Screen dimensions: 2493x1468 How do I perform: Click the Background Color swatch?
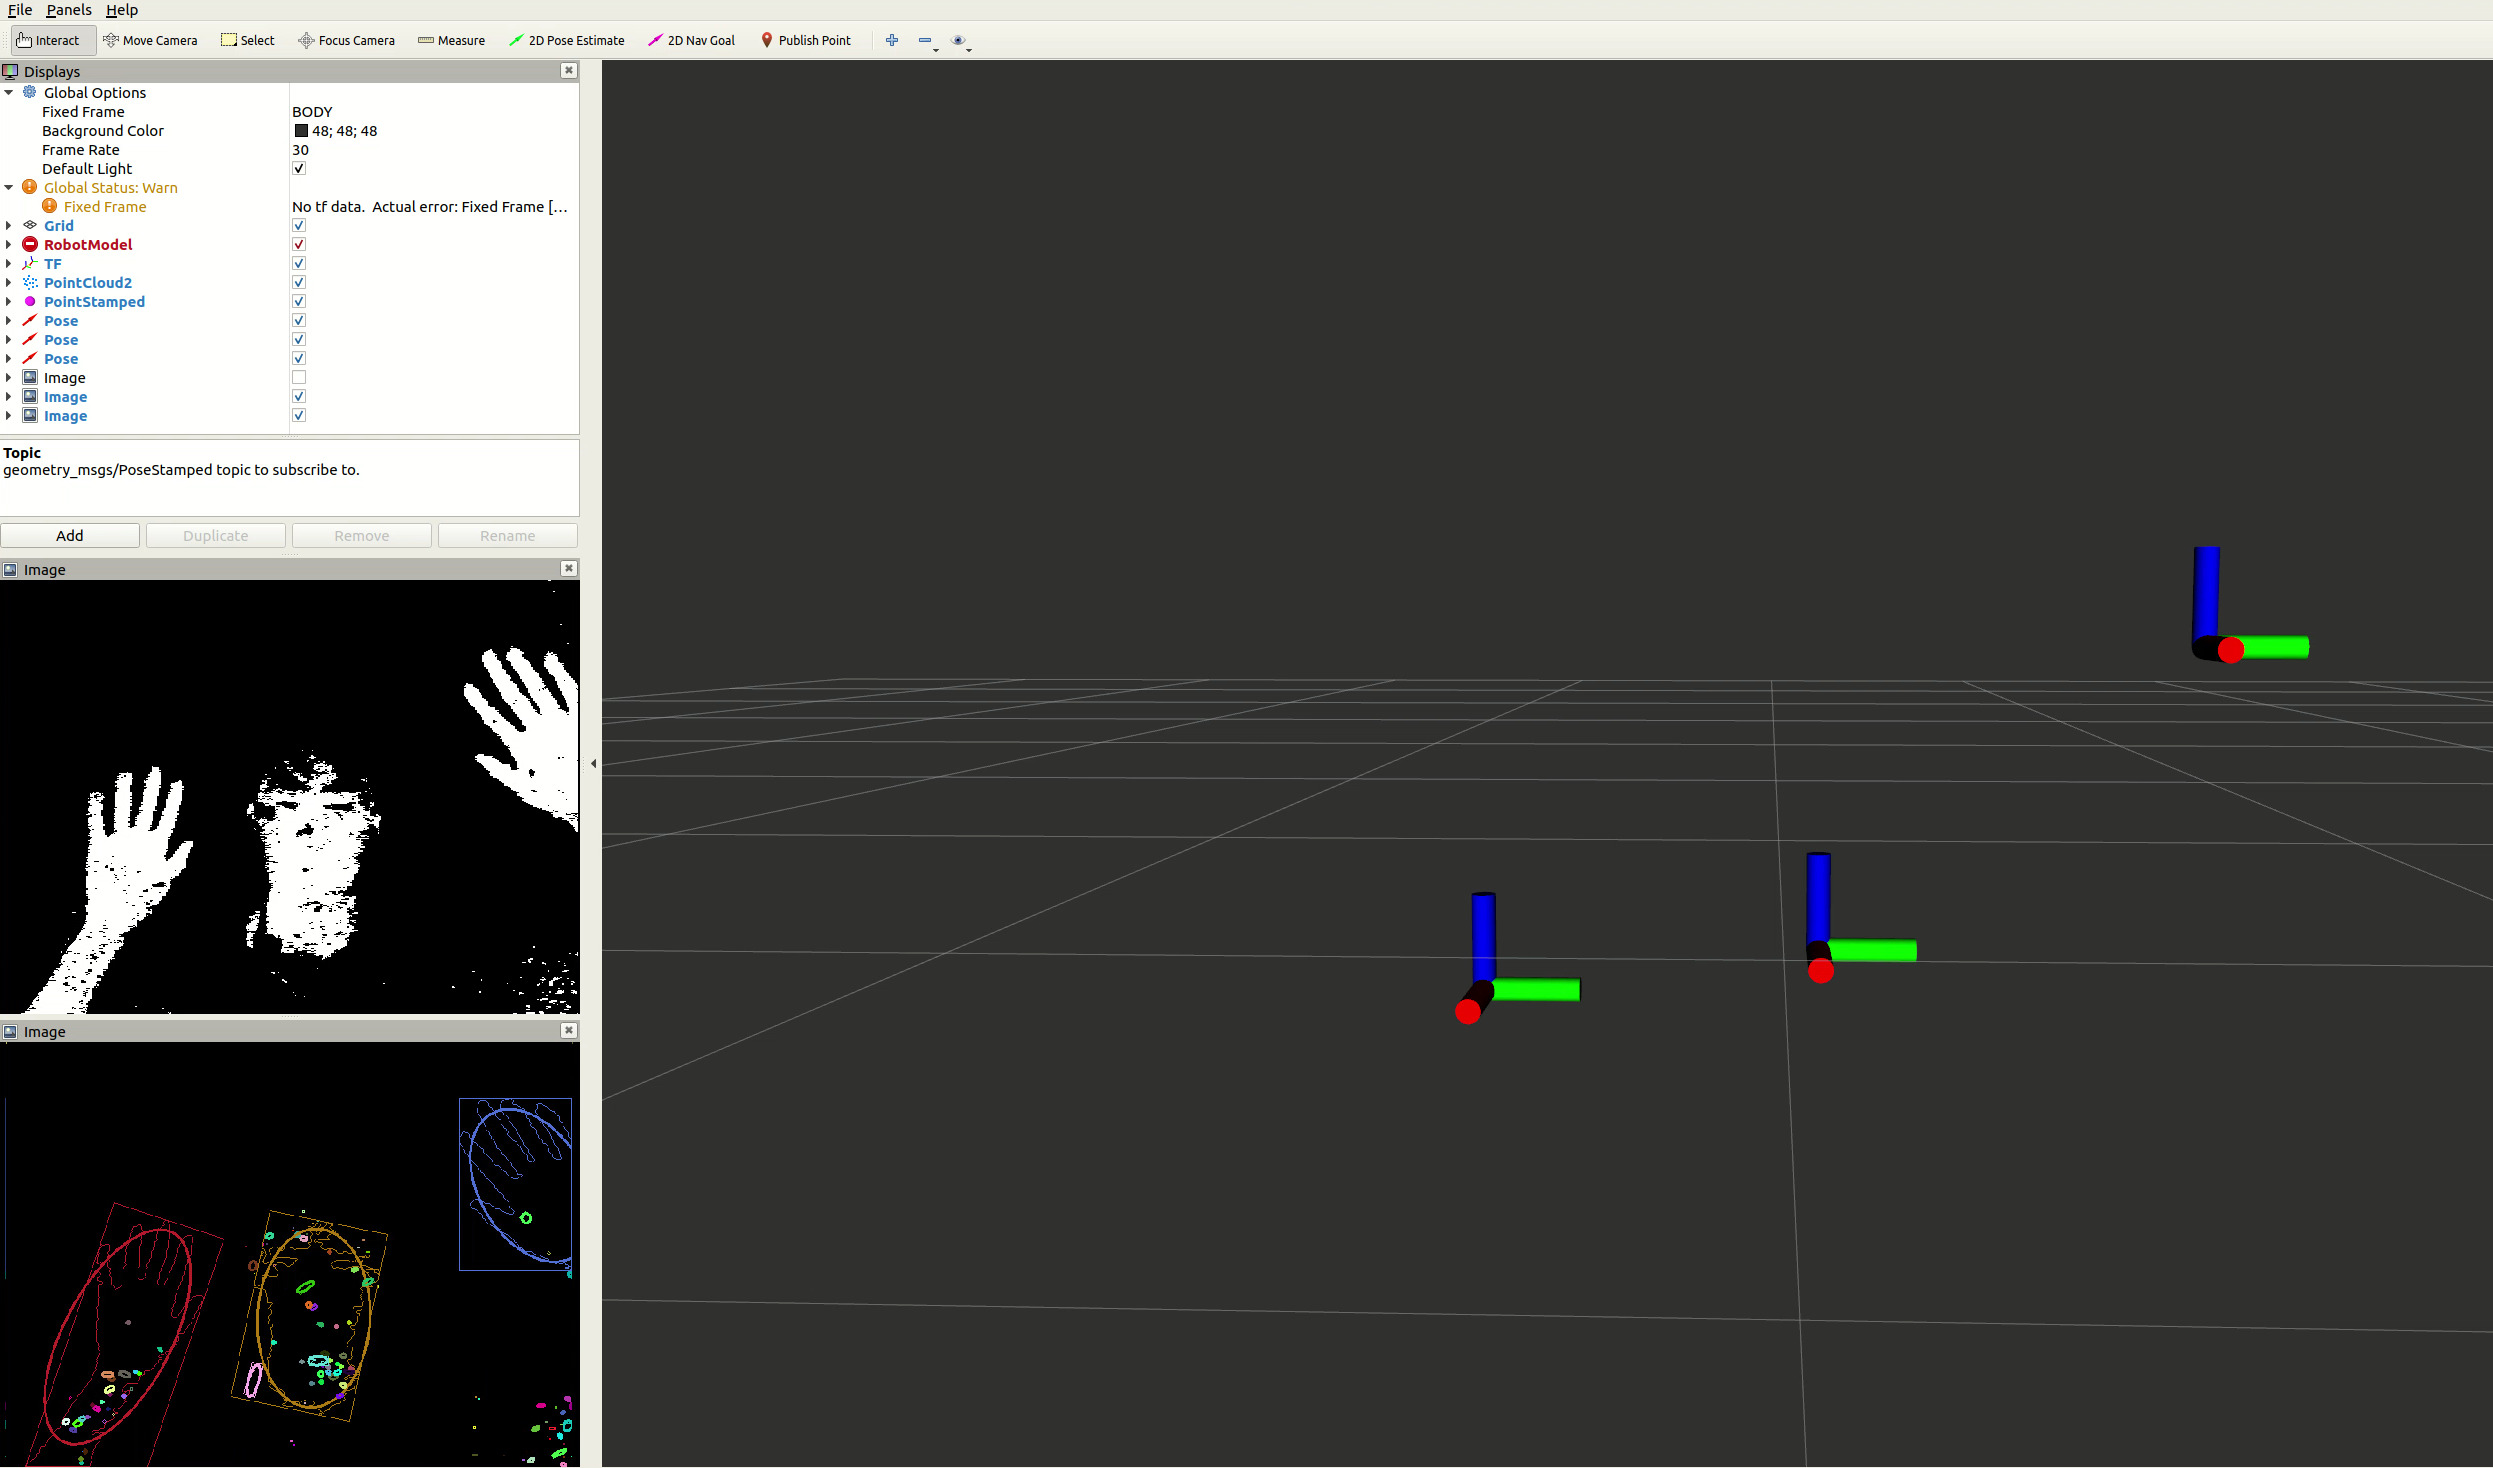[301, 131]
